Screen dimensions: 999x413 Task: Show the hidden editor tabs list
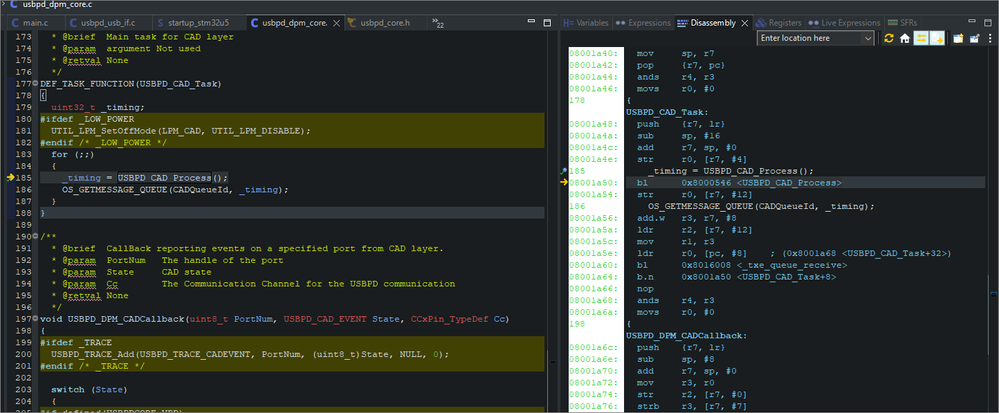[438, 23]
